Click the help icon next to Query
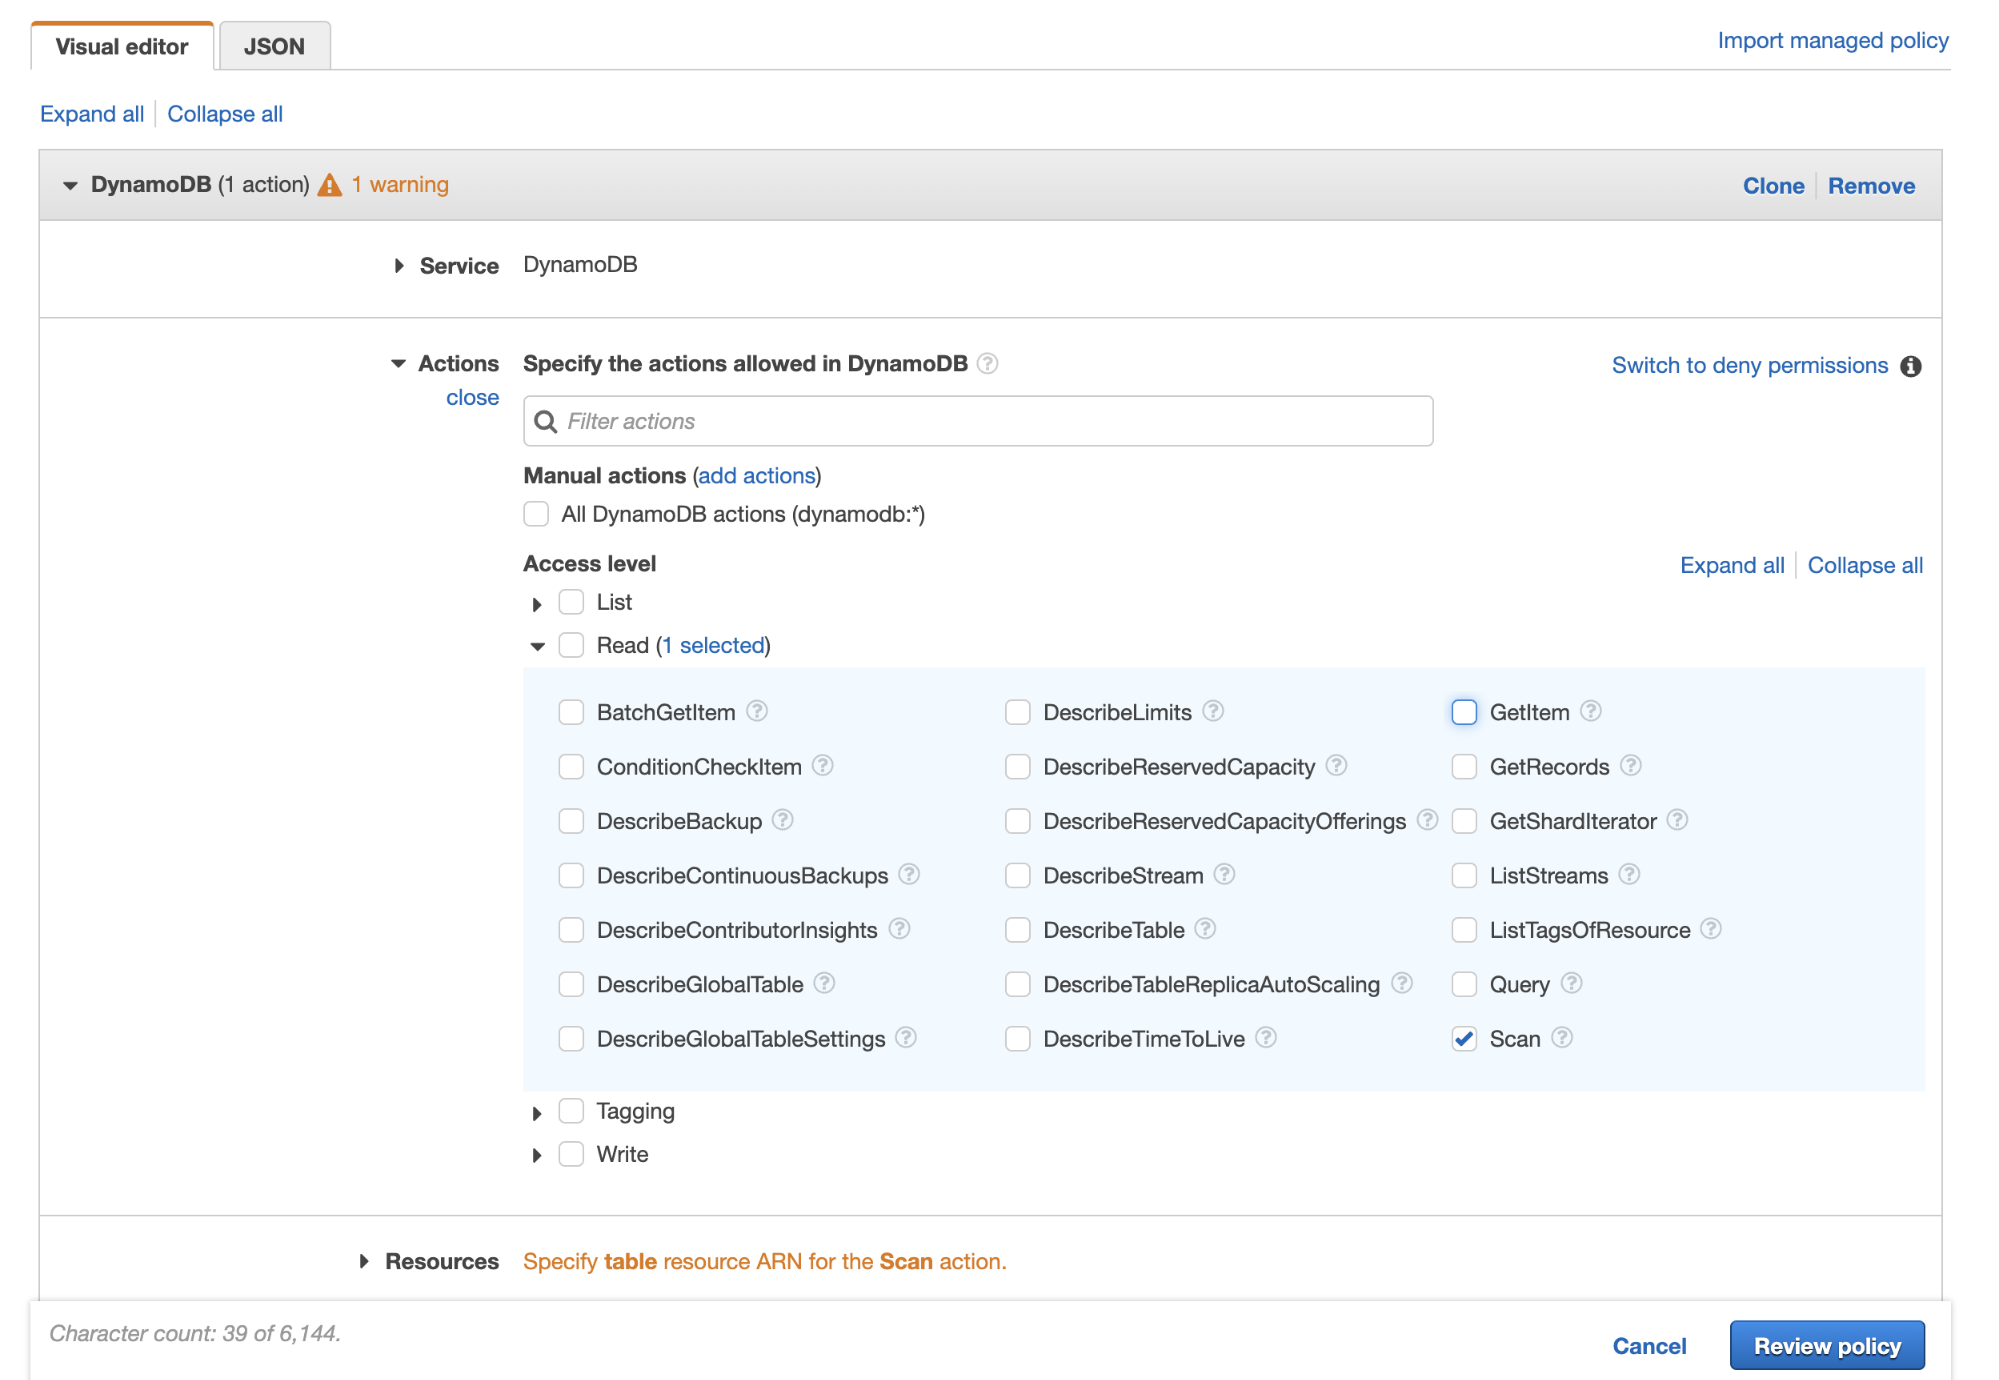The height and width of the screenshot is (1380, 1999). 1571,984
